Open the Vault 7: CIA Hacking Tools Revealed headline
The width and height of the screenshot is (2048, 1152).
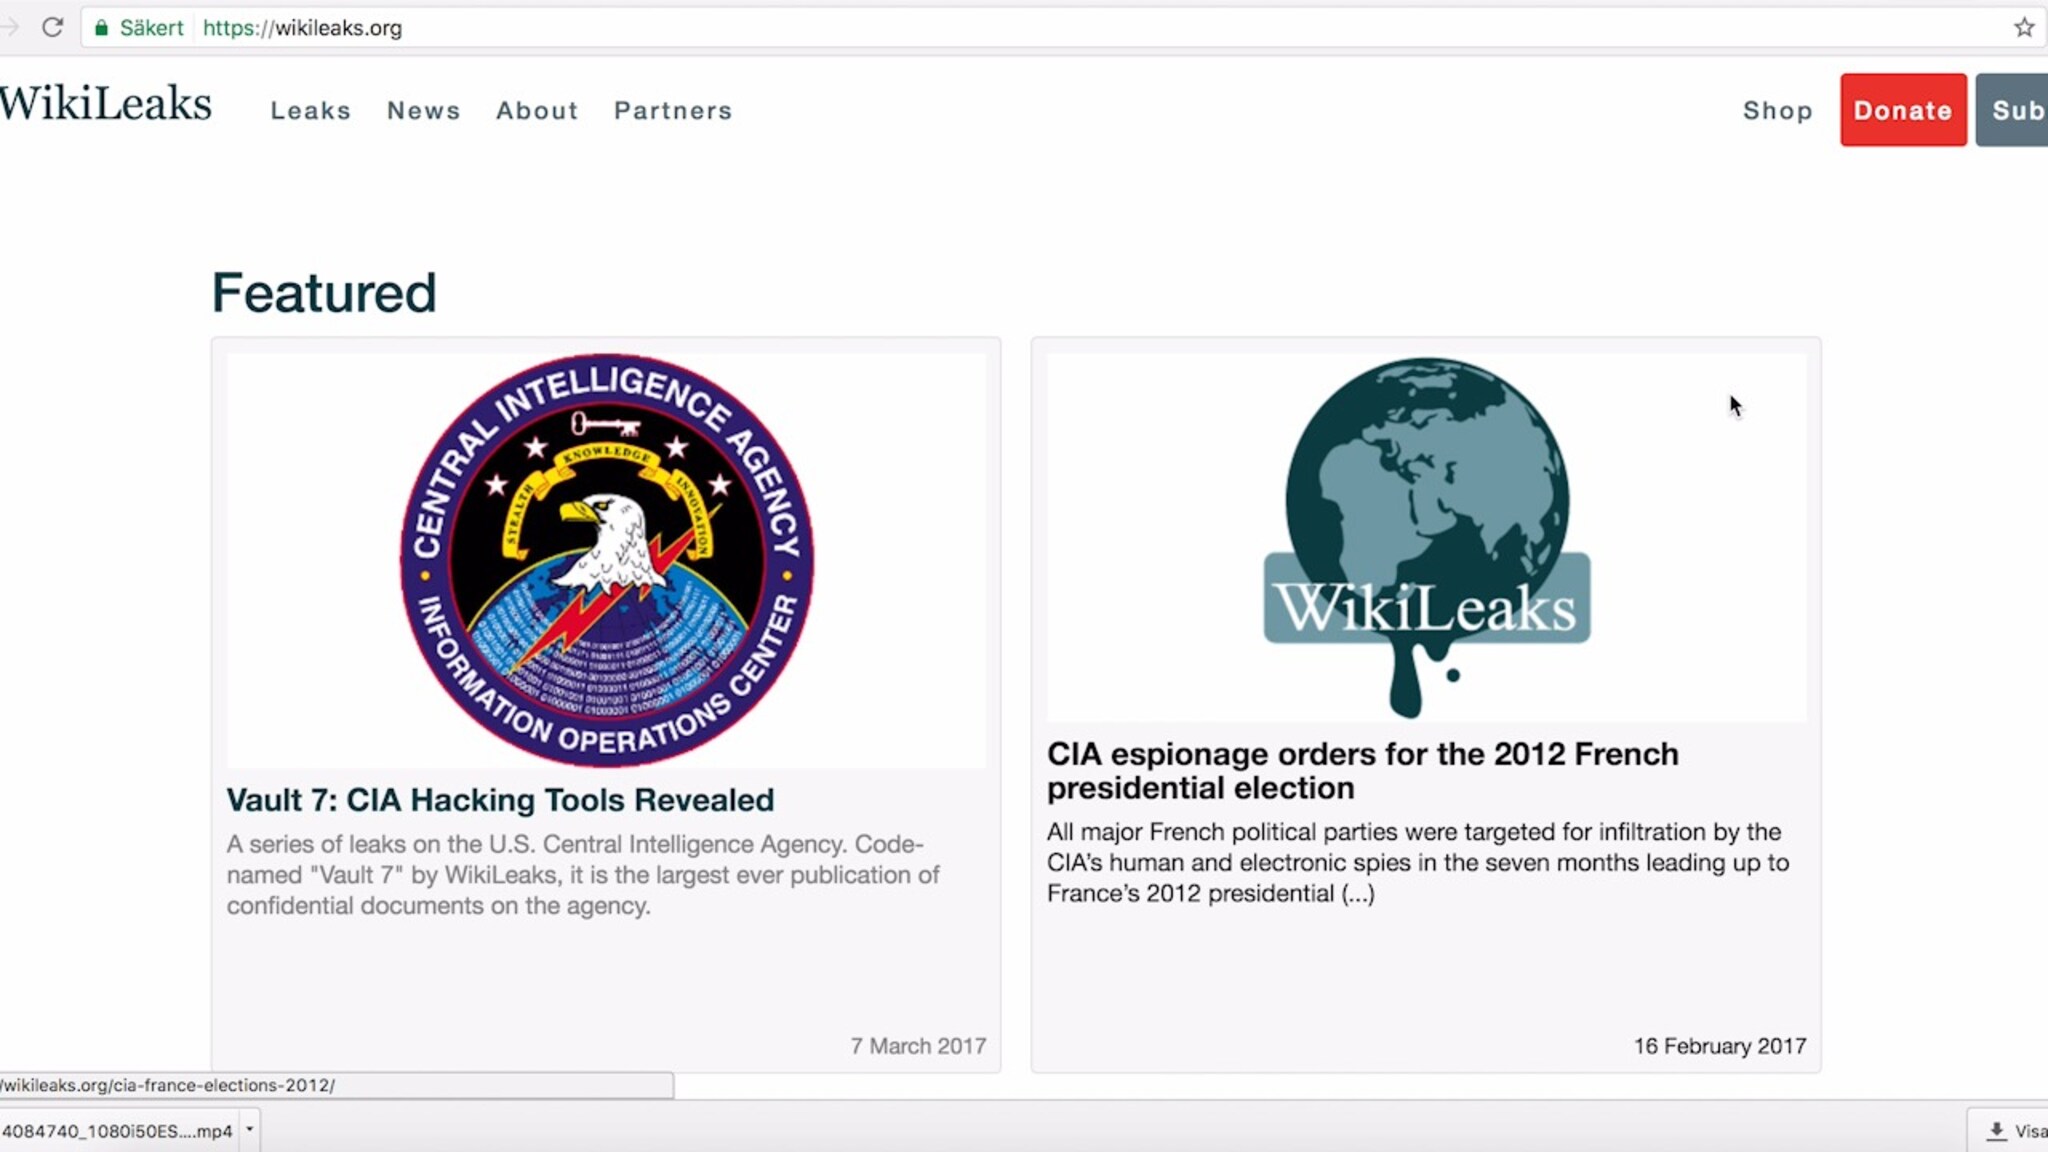(x=500, y=800)
